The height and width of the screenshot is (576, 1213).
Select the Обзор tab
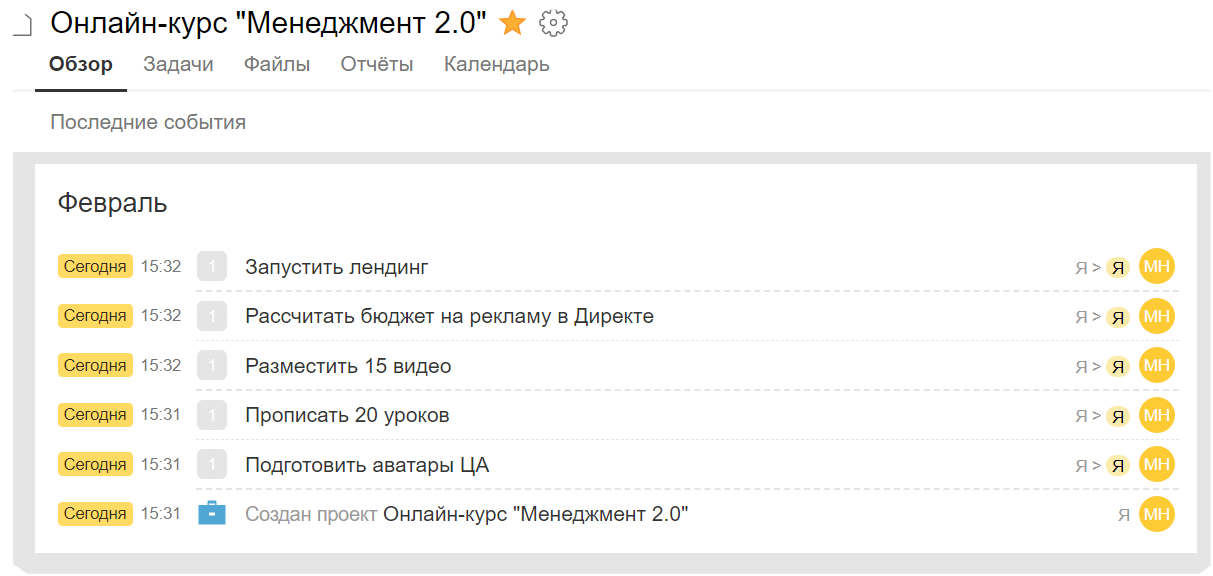(x=81, y=64)
